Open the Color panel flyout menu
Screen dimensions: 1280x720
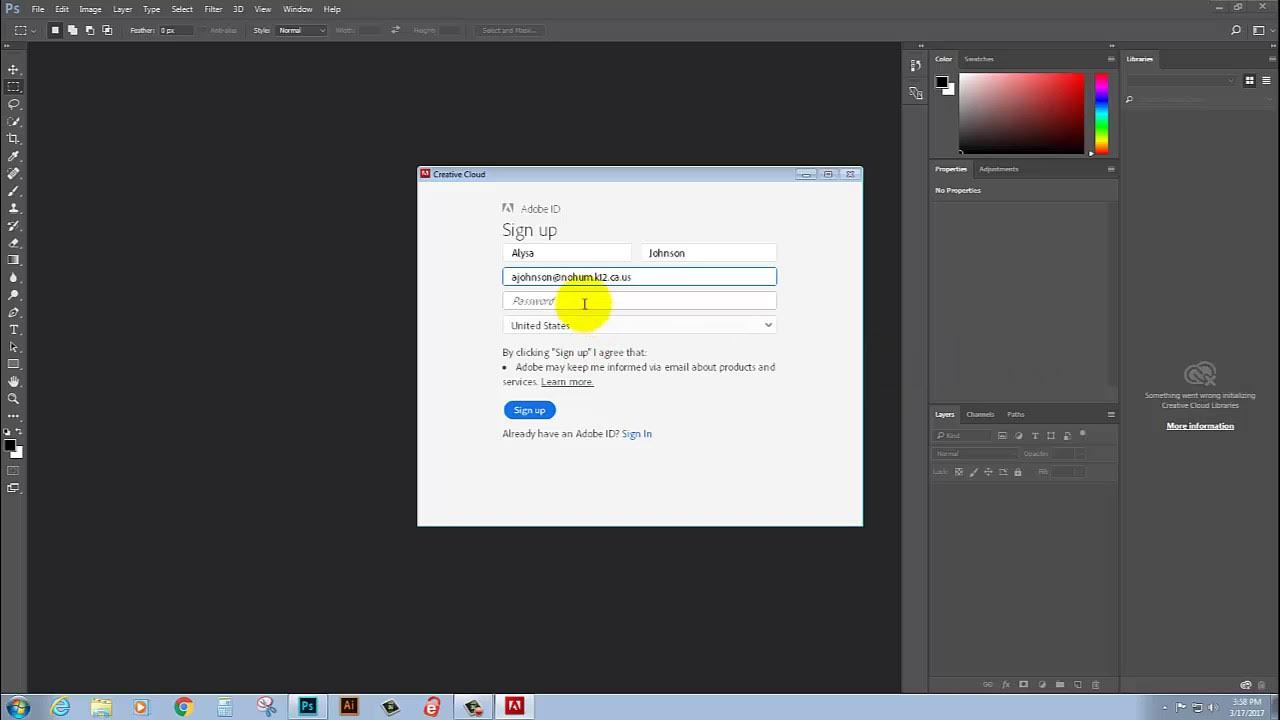point(1111,59)
